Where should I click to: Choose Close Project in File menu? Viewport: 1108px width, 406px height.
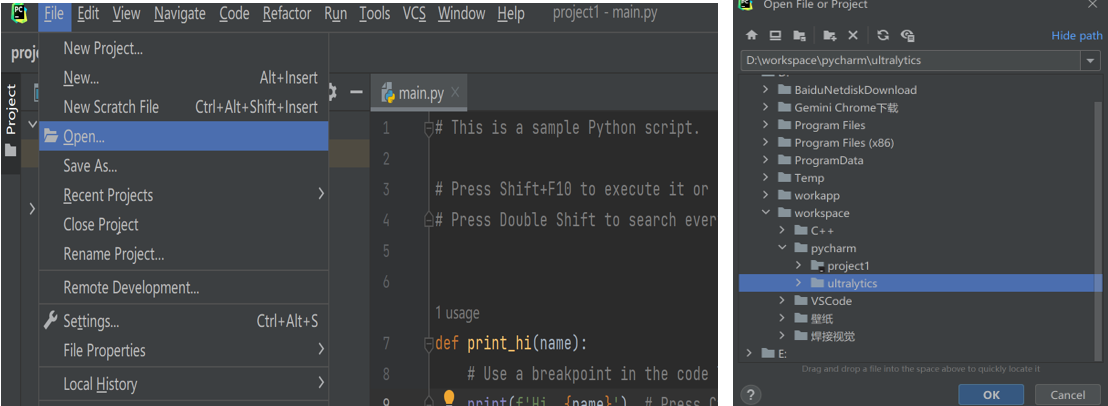click(x=184, y=225)
